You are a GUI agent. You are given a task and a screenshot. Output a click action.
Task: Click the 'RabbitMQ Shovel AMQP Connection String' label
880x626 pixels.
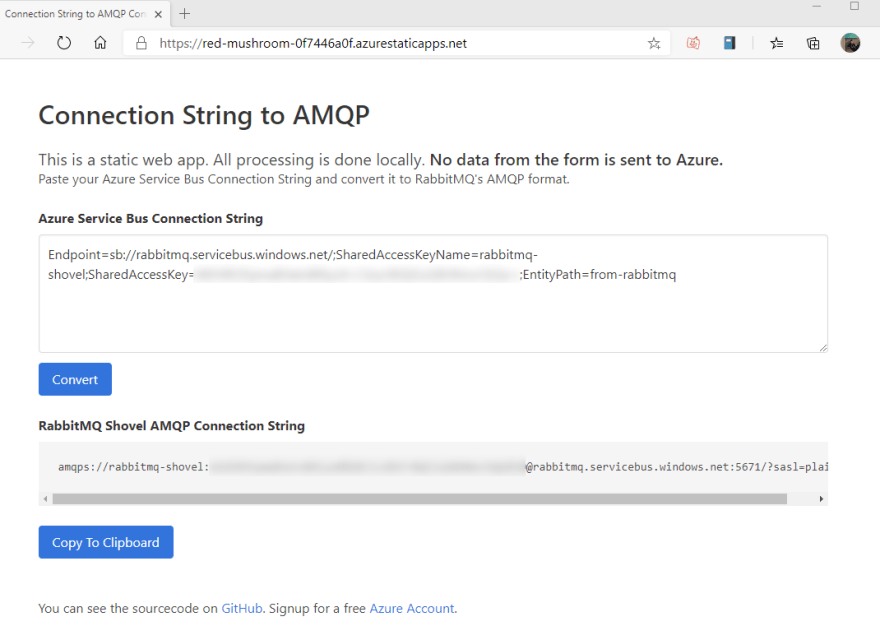[x=172, y=426]
